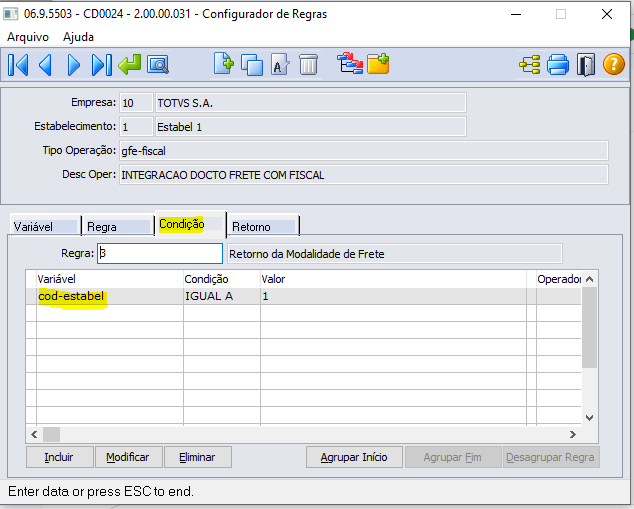This screenshot has height=509, width=634.
Task: Click the yellow folder with plus icon
Action: [x=378, y=64]
